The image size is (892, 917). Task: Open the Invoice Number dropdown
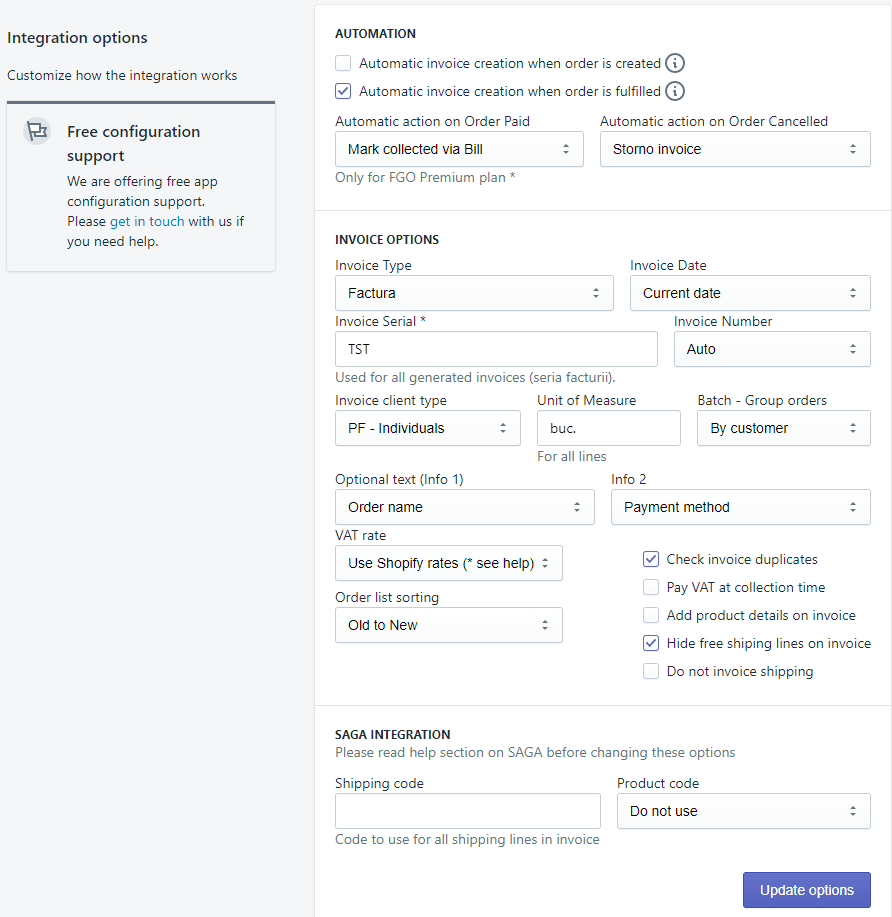(772, 349)
